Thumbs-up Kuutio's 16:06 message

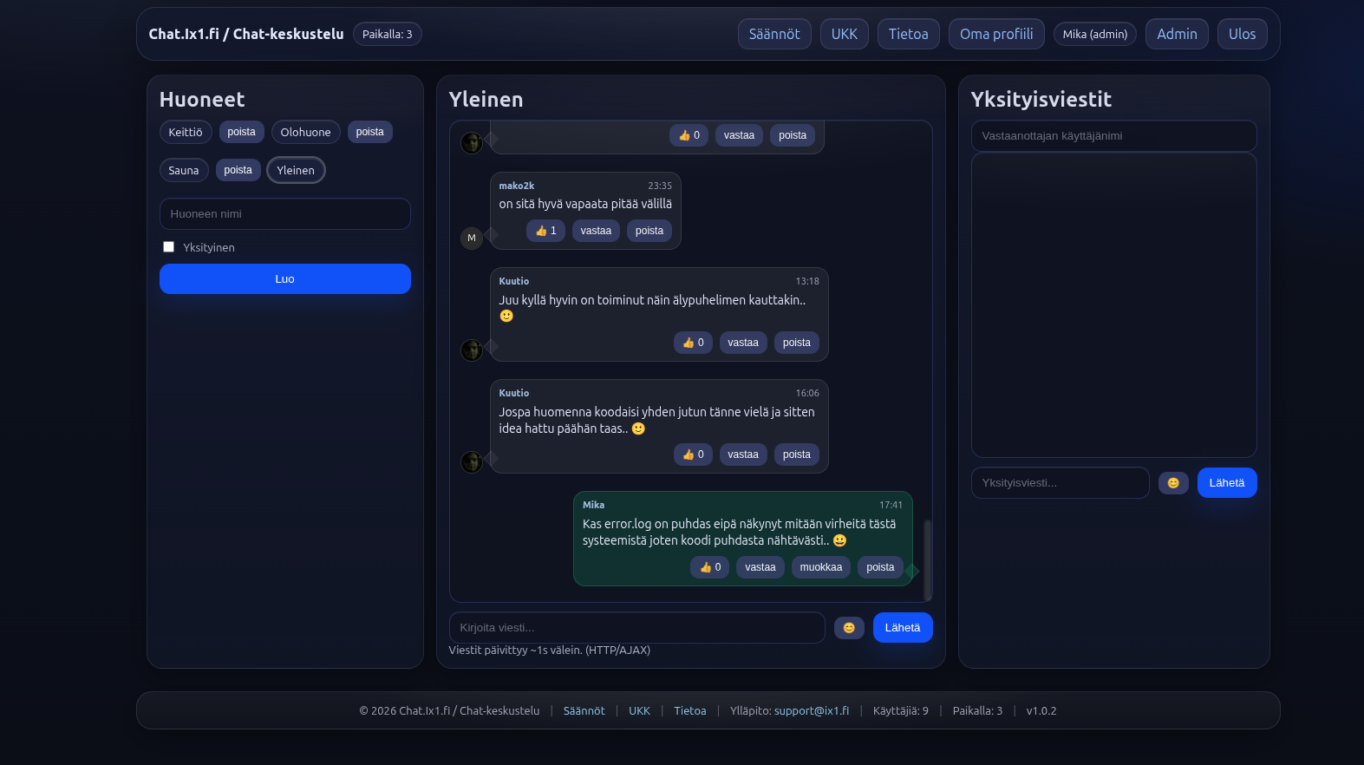pos(693,454)
